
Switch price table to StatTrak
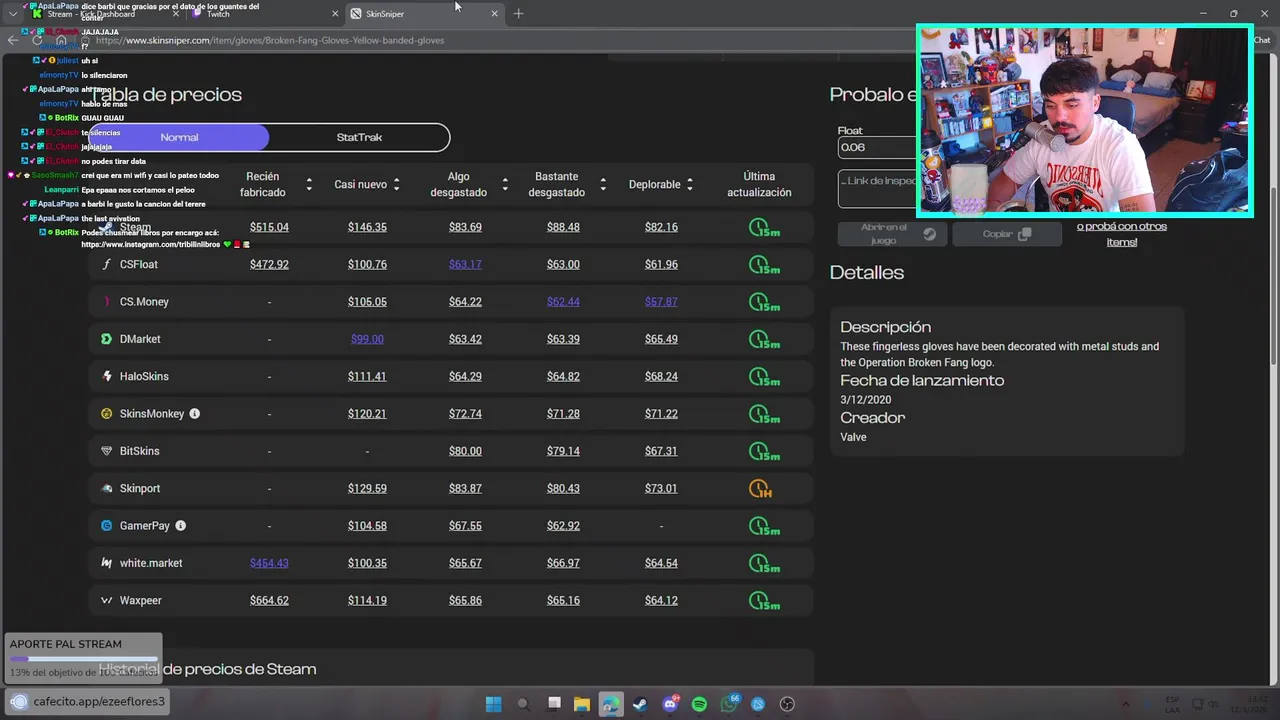pos(359,137)
